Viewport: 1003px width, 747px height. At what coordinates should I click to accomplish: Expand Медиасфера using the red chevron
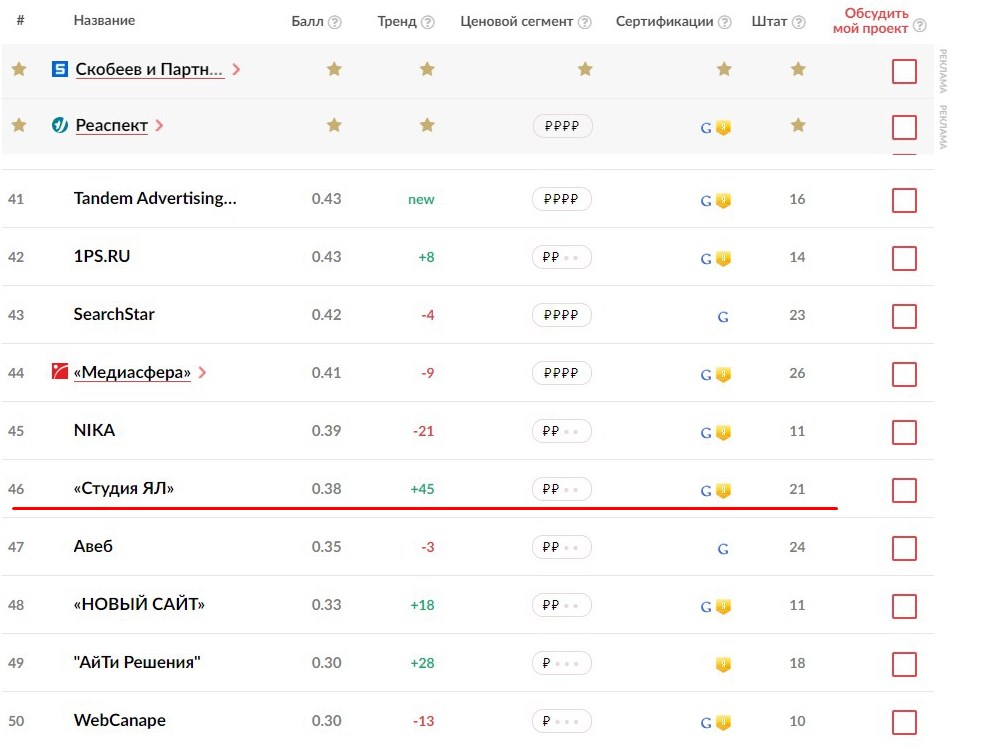click(202, 372)
